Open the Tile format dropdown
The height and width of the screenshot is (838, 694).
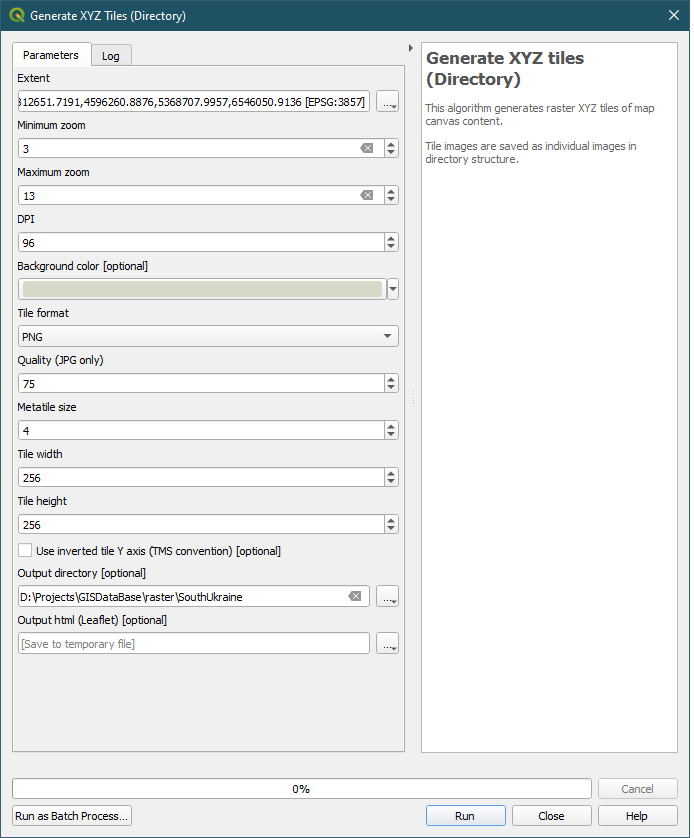(208, 337)
